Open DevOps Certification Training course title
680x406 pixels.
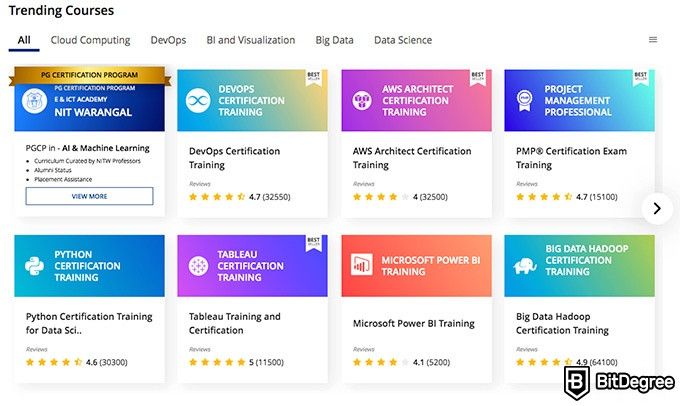pos(234,158)
